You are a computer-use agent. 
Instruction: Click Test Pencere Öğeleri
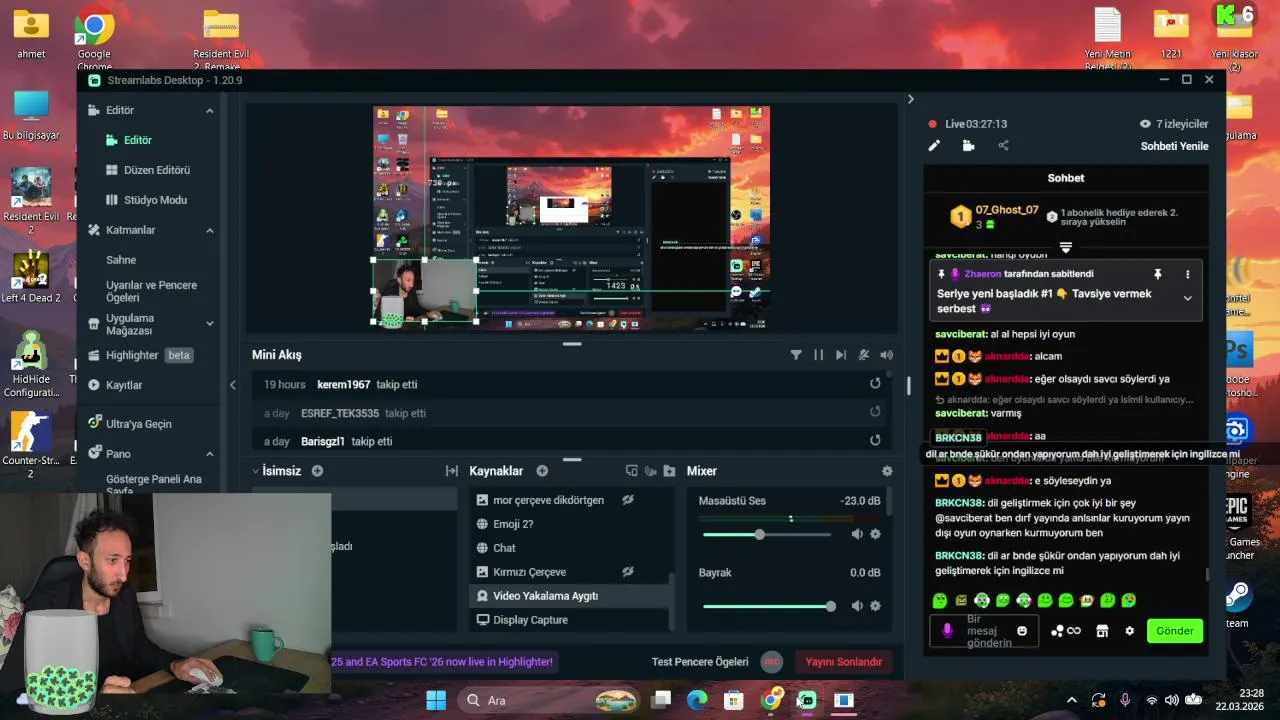coord(700,662)
